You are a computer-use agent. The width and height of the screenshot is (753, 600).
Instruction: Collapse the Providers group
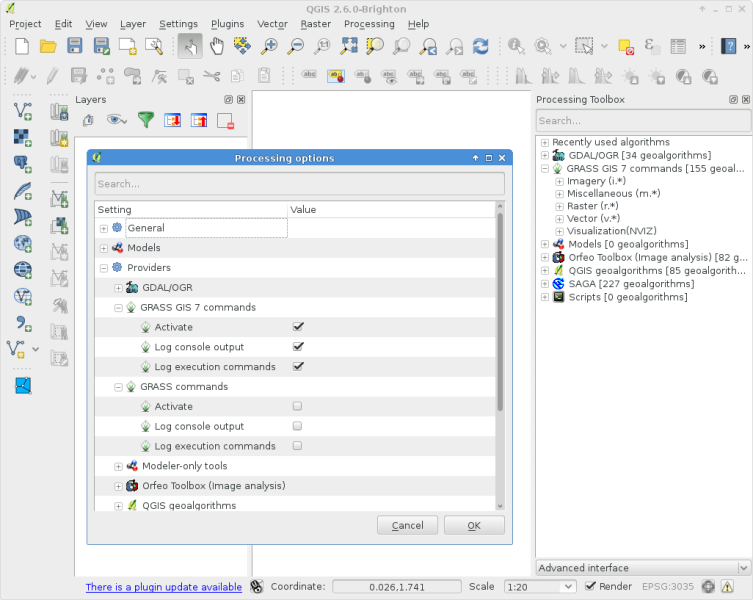coord(104,268)
